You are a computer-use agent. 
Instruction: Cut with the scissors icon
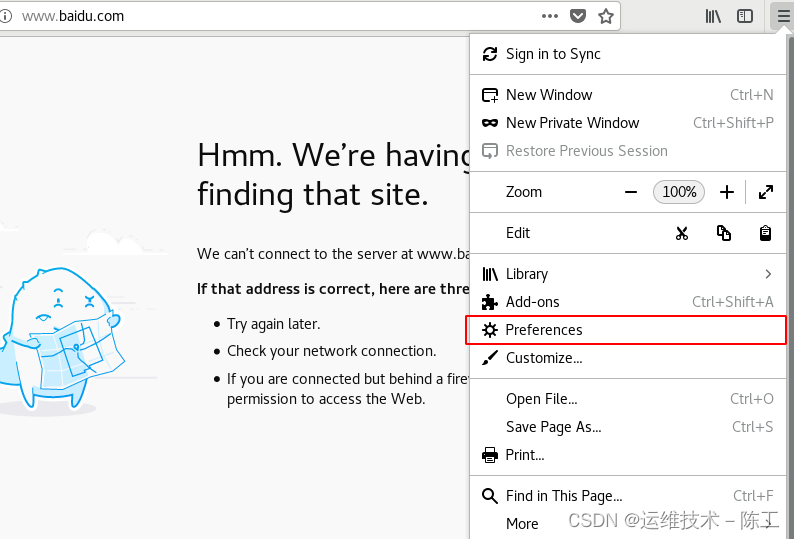682,233
